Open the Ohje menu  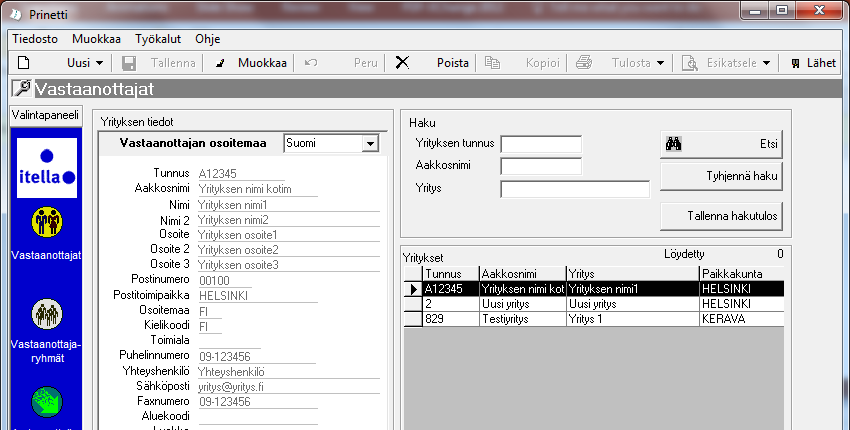pos(208,39)
